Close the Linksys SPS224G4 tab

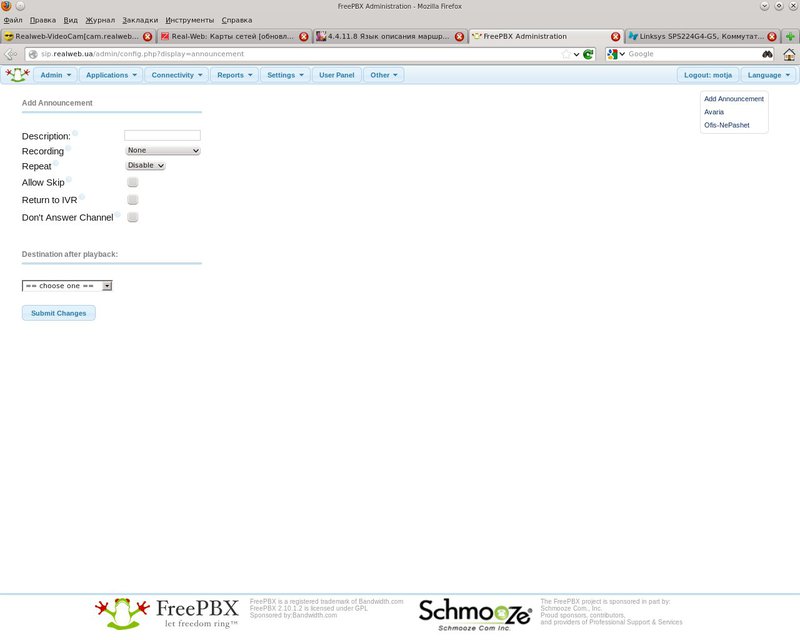771,37
